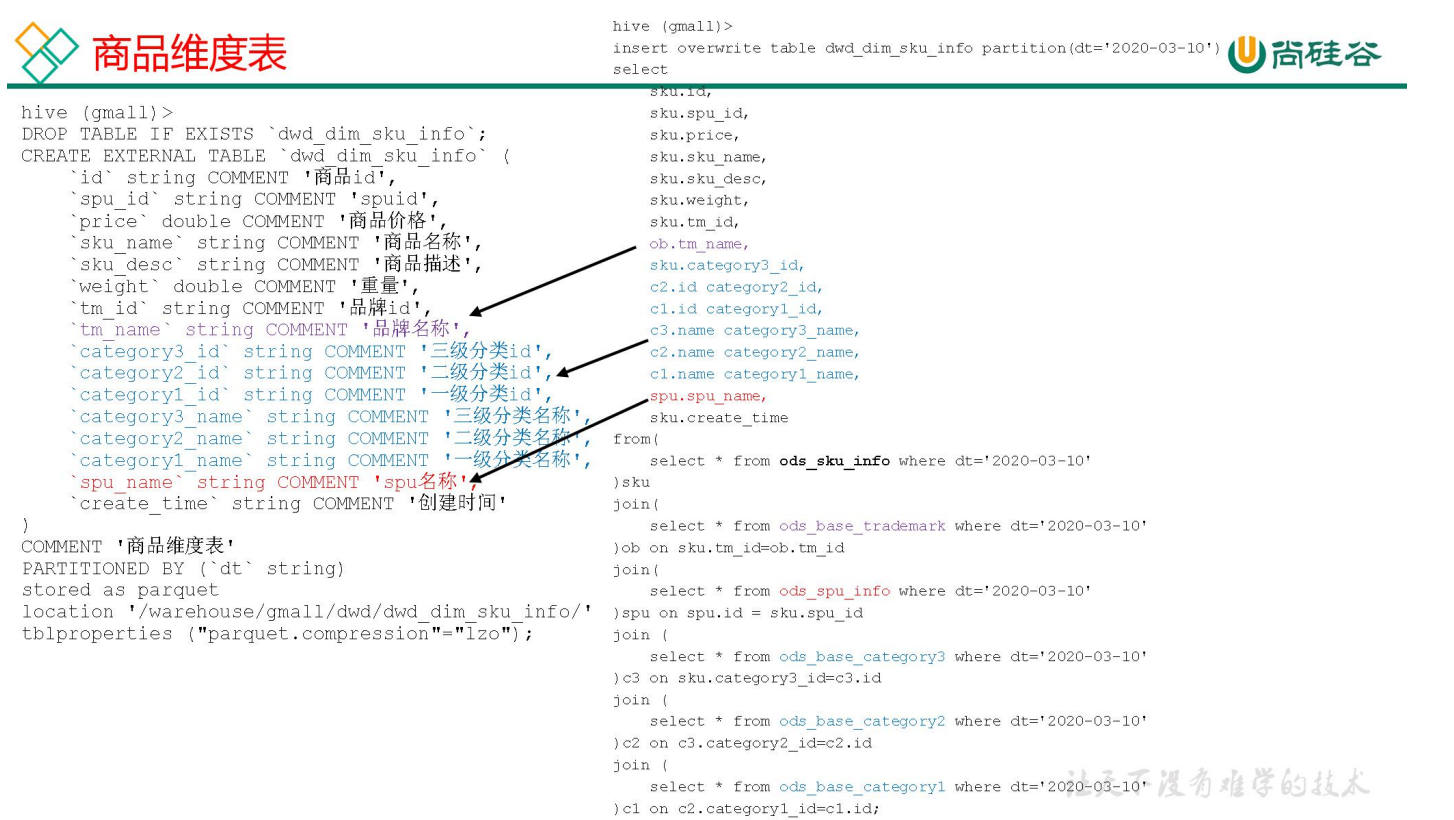Viewport: 1454px width, 820px height.
Task: Click the bold ods_sku_info table name
Action: (835, 461)
